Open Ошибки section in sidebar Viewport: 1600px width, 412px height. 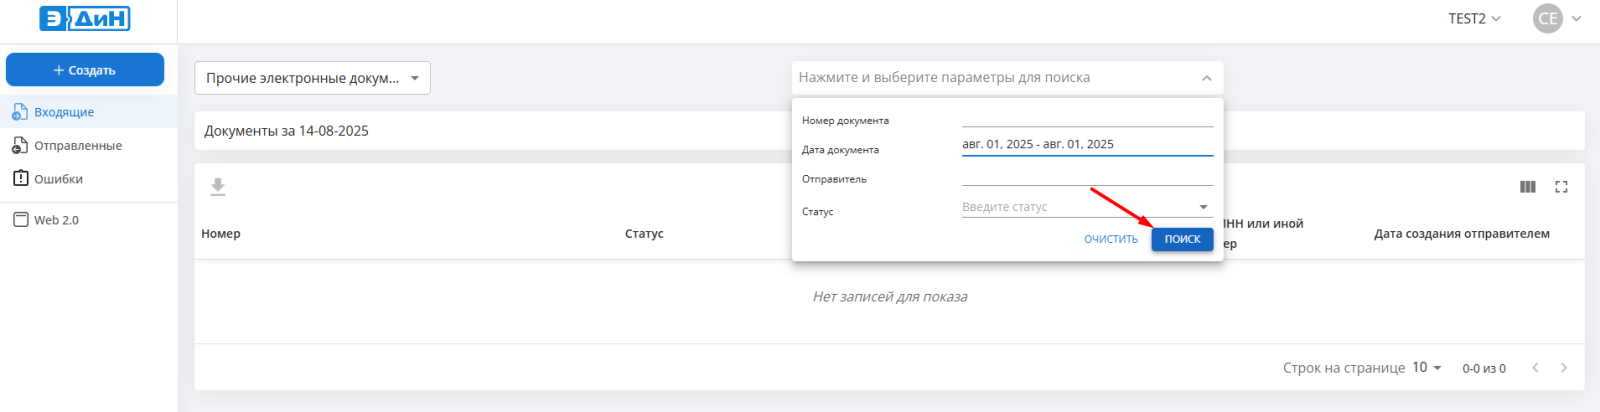(x=58, y=179)
